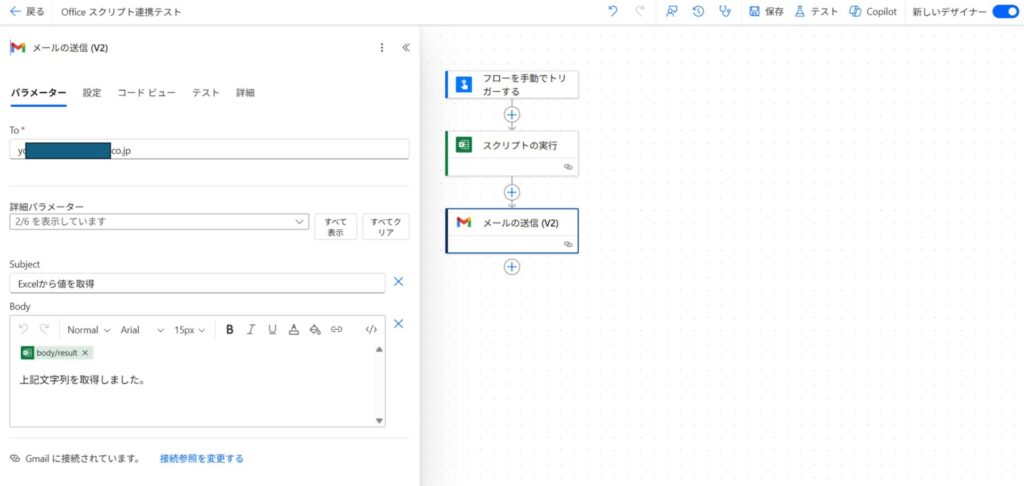Click the 保存 button
Screen dimensions: 1024x486
pyautogui.click(x=766, y=11)
